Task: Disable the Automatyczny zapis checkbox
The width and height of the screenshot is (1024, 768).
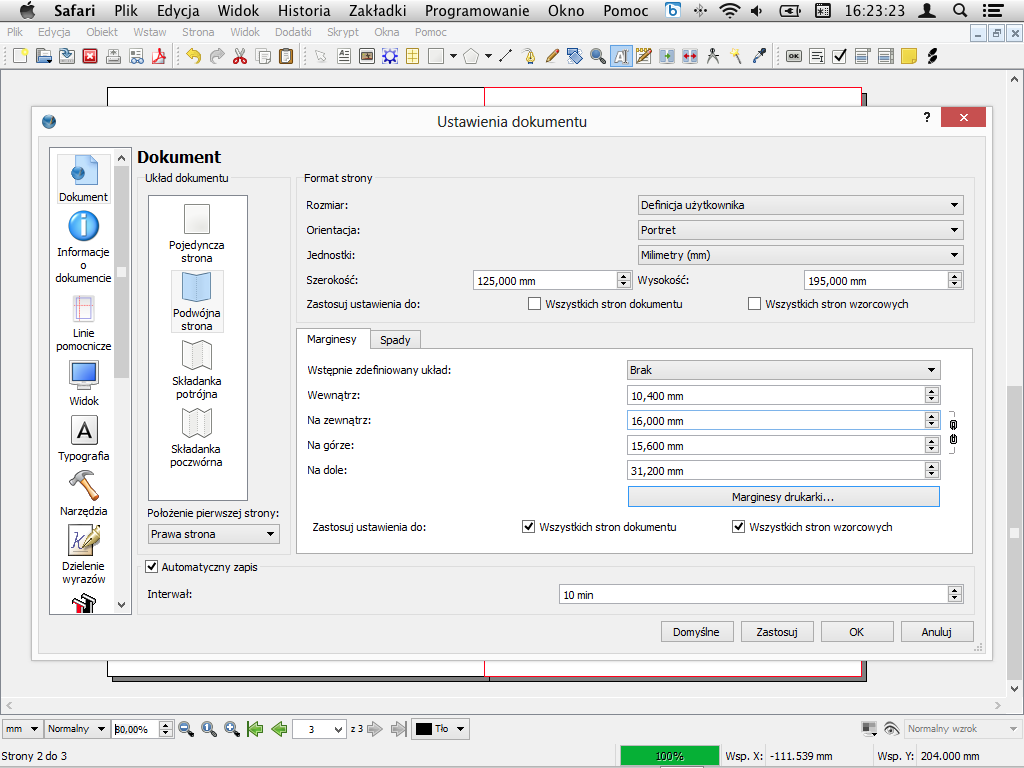Action: [x=153, y=567]
